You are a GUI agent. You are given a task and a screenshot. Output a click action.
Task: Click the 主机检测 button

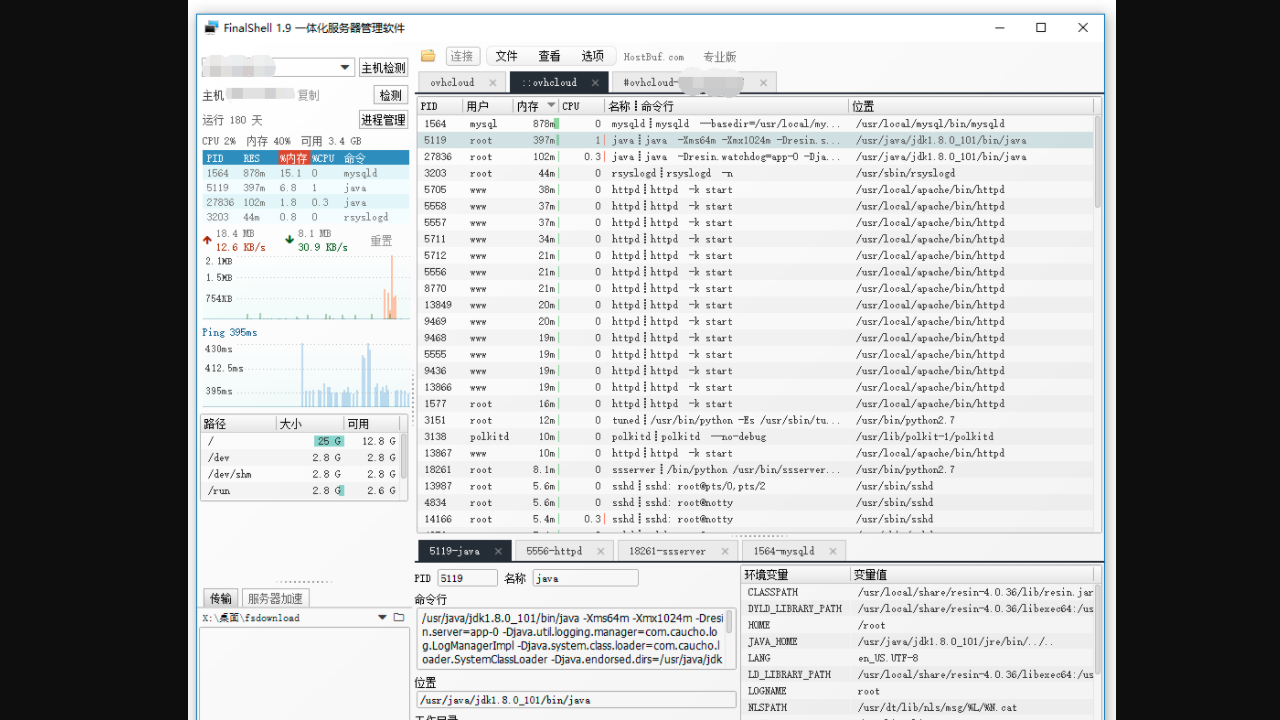pyautogui.click(x=383, y=68)
